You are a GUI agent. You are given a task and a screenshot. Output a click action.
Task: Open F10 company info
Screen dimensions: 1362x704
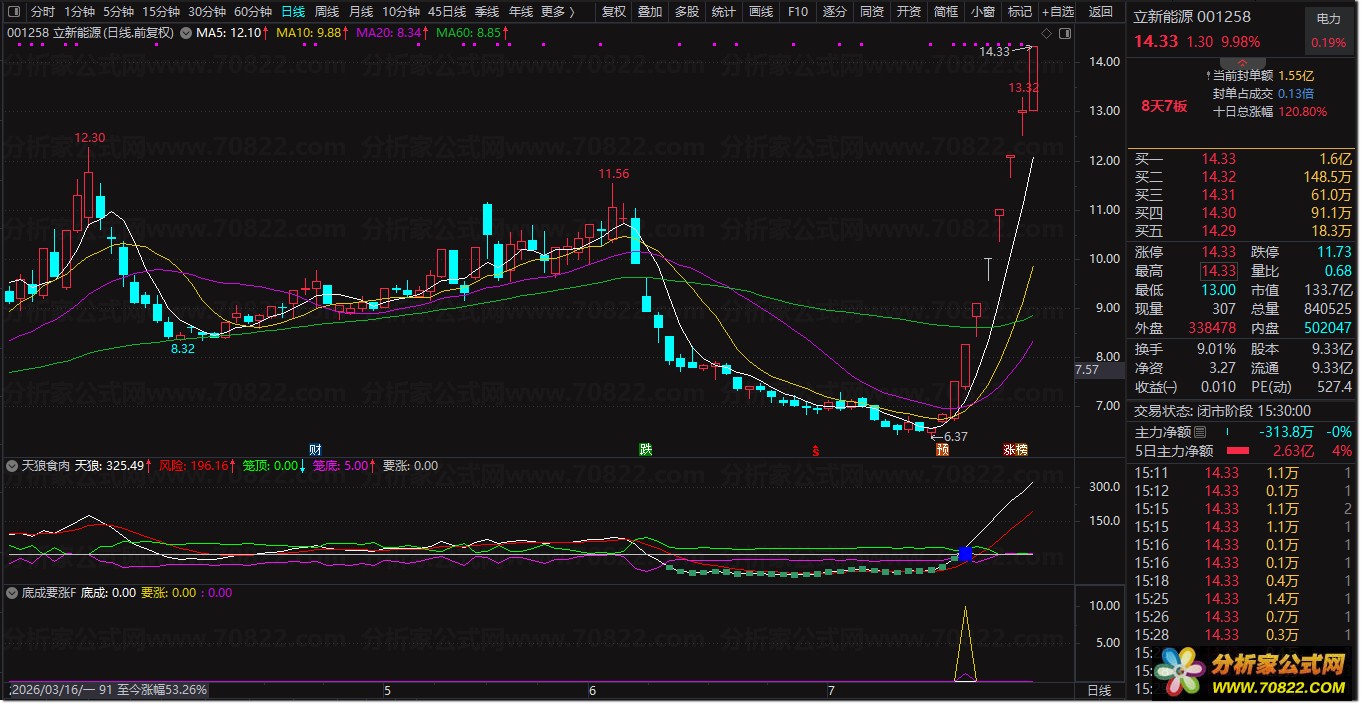click(x=798, y=13)
